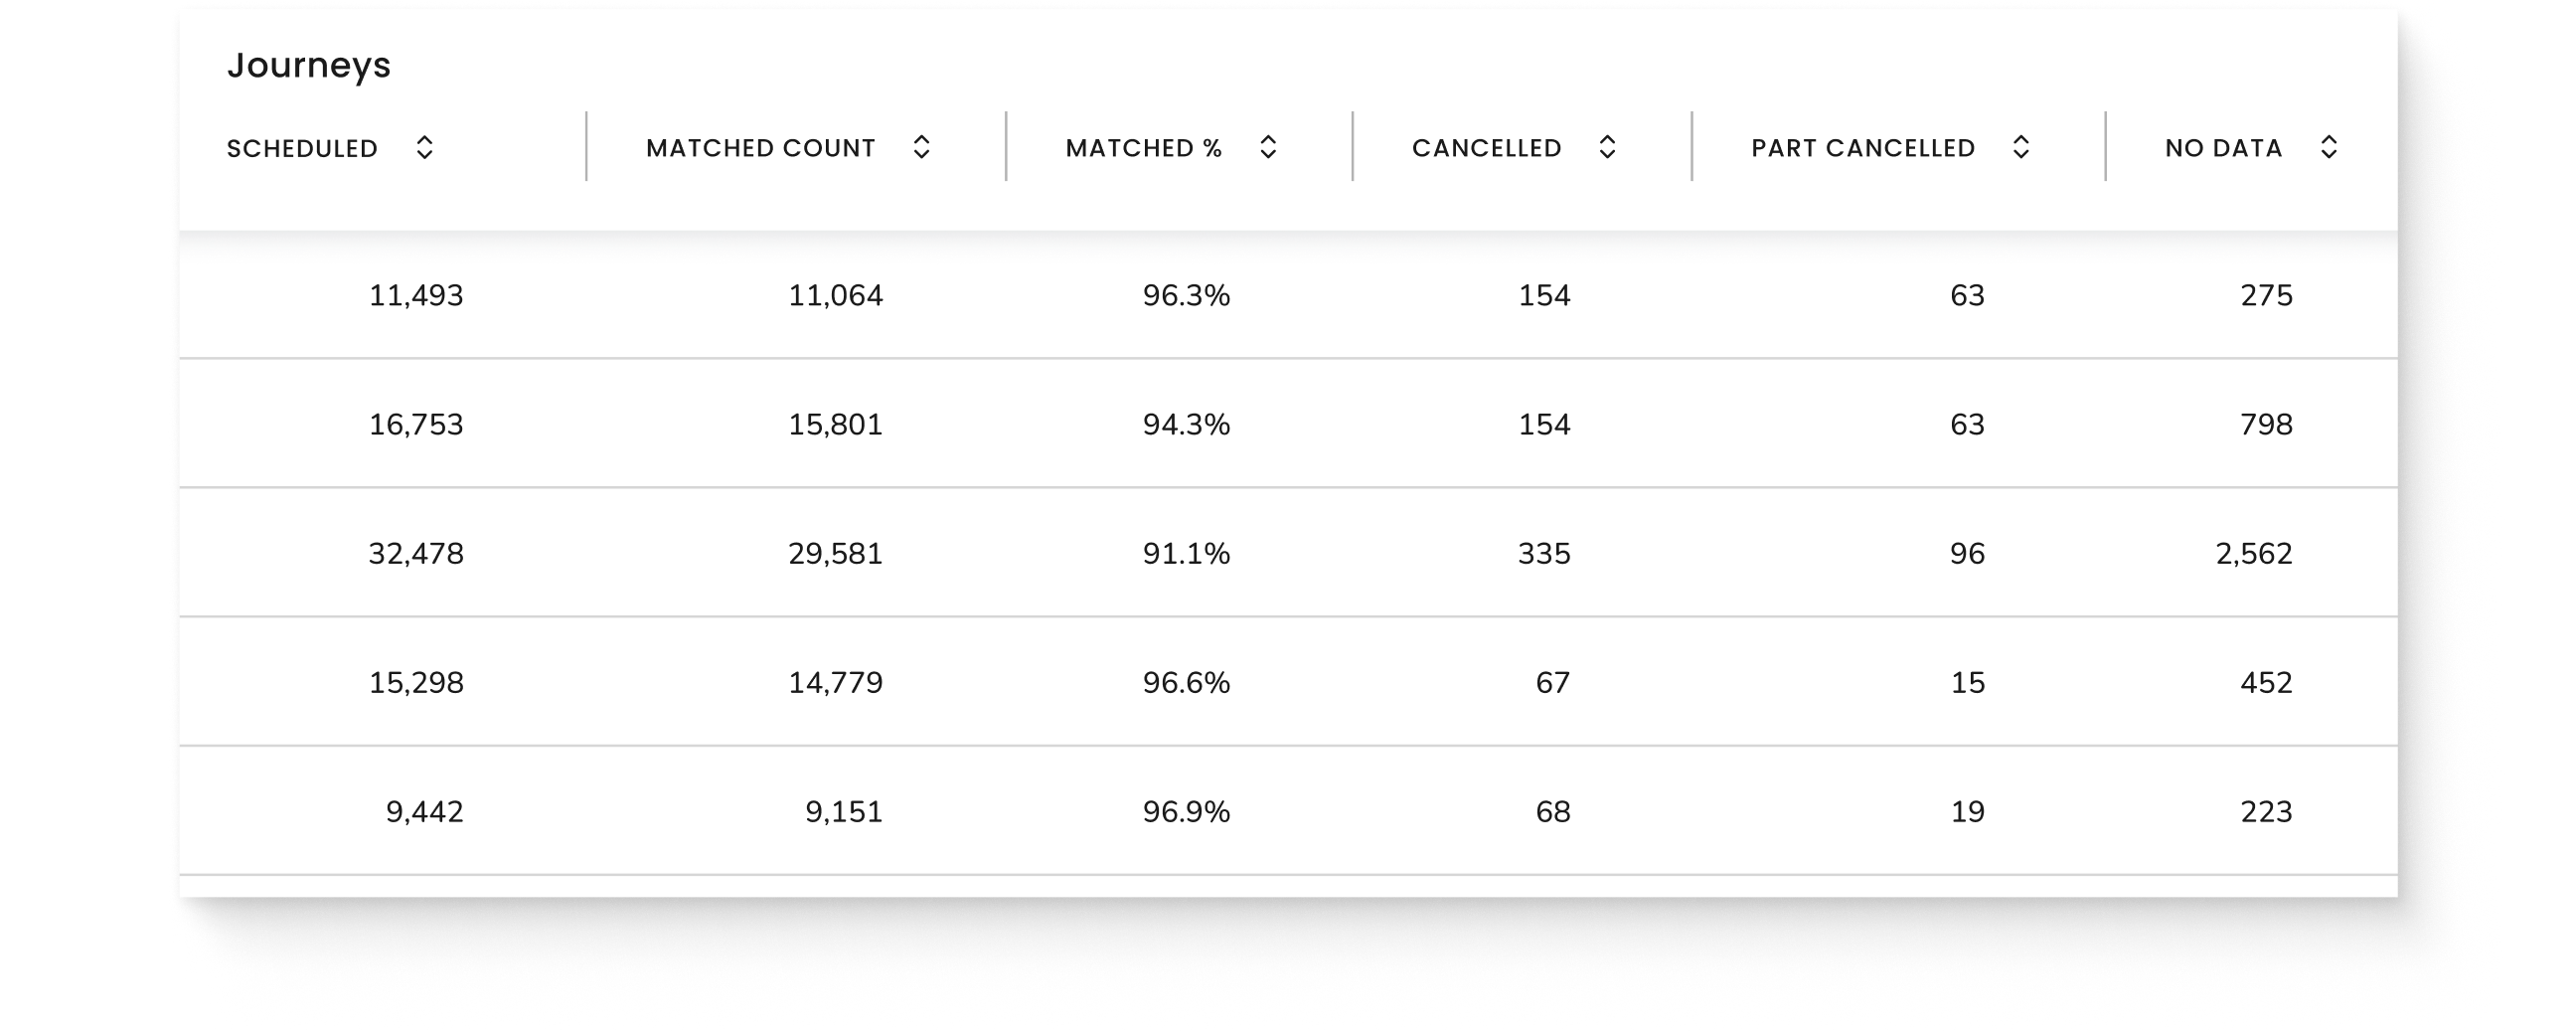Select scheduled value 11,493 cell
This screenshot has width=2576, height=1034.
pyautogui.click(x=416, y=296)
